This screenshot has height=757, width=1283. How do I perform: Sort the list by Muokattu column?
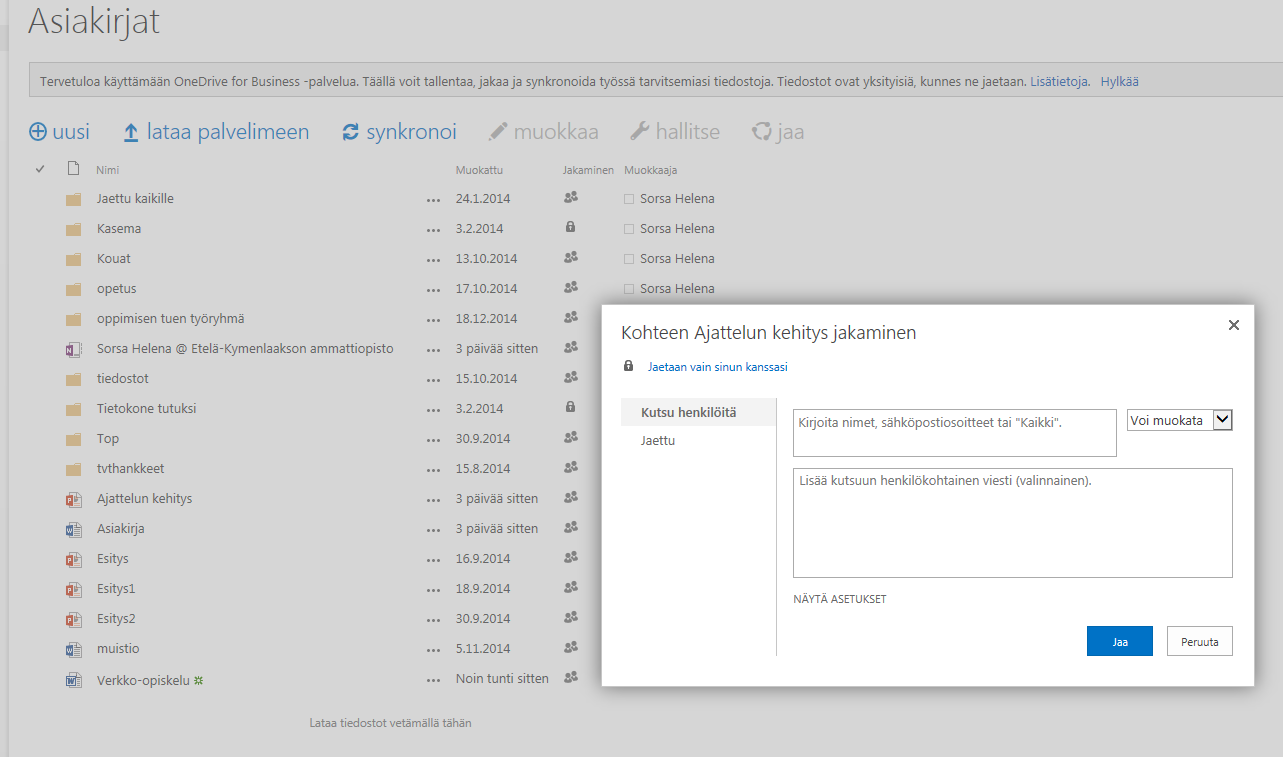click(479, 170)
